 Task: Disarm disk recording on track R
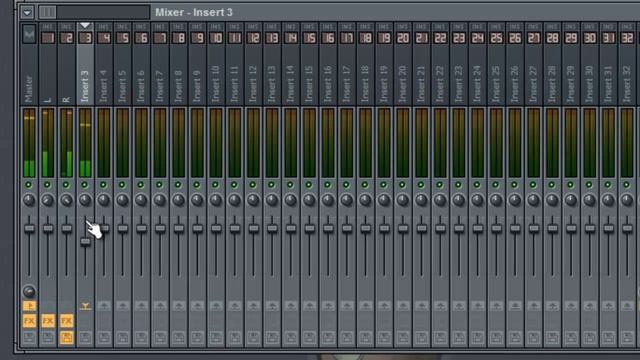(67, 337)
